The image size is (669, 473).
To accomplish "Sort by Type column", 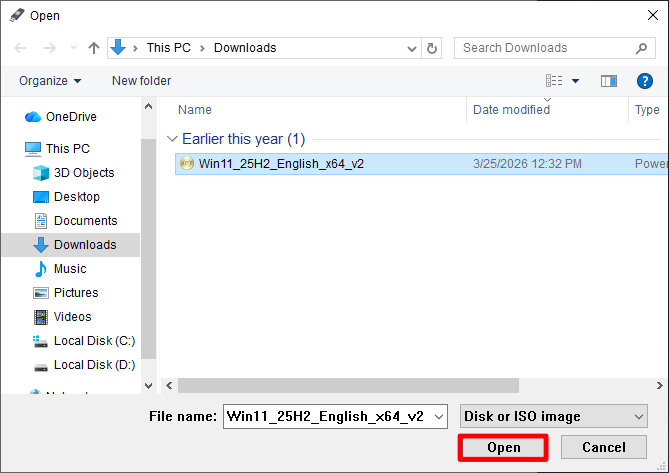I will click(647, 110).
